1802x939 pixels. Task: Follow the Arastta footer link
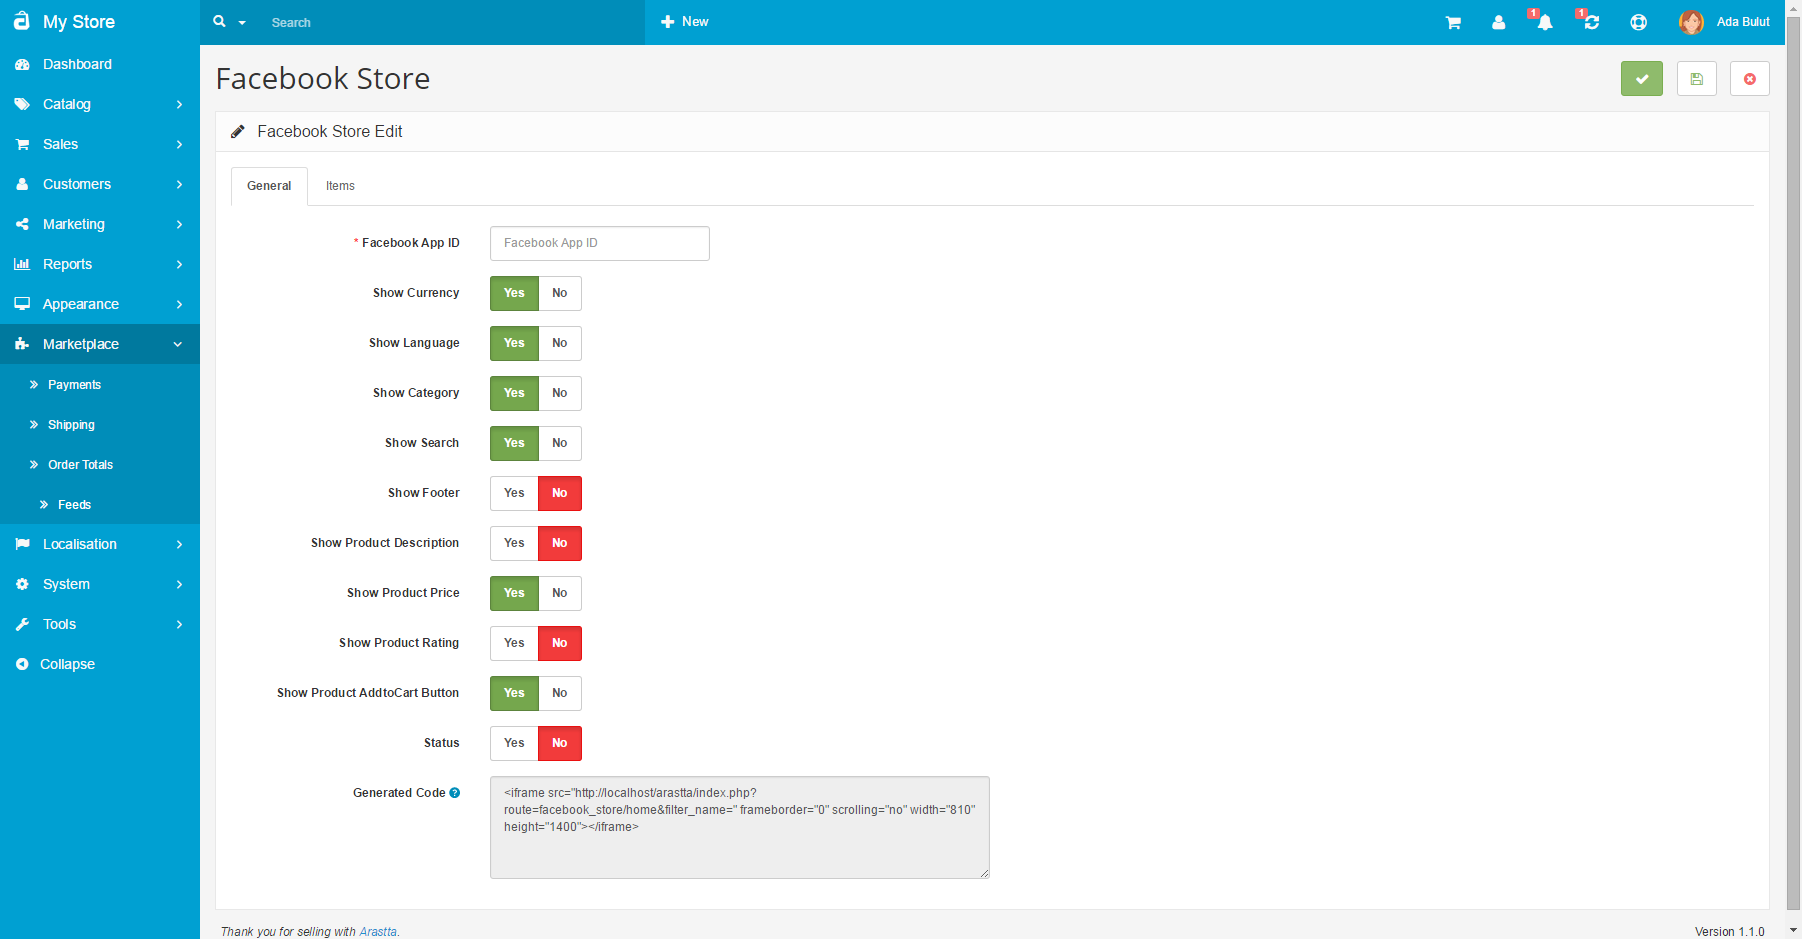tap(378, 931)
